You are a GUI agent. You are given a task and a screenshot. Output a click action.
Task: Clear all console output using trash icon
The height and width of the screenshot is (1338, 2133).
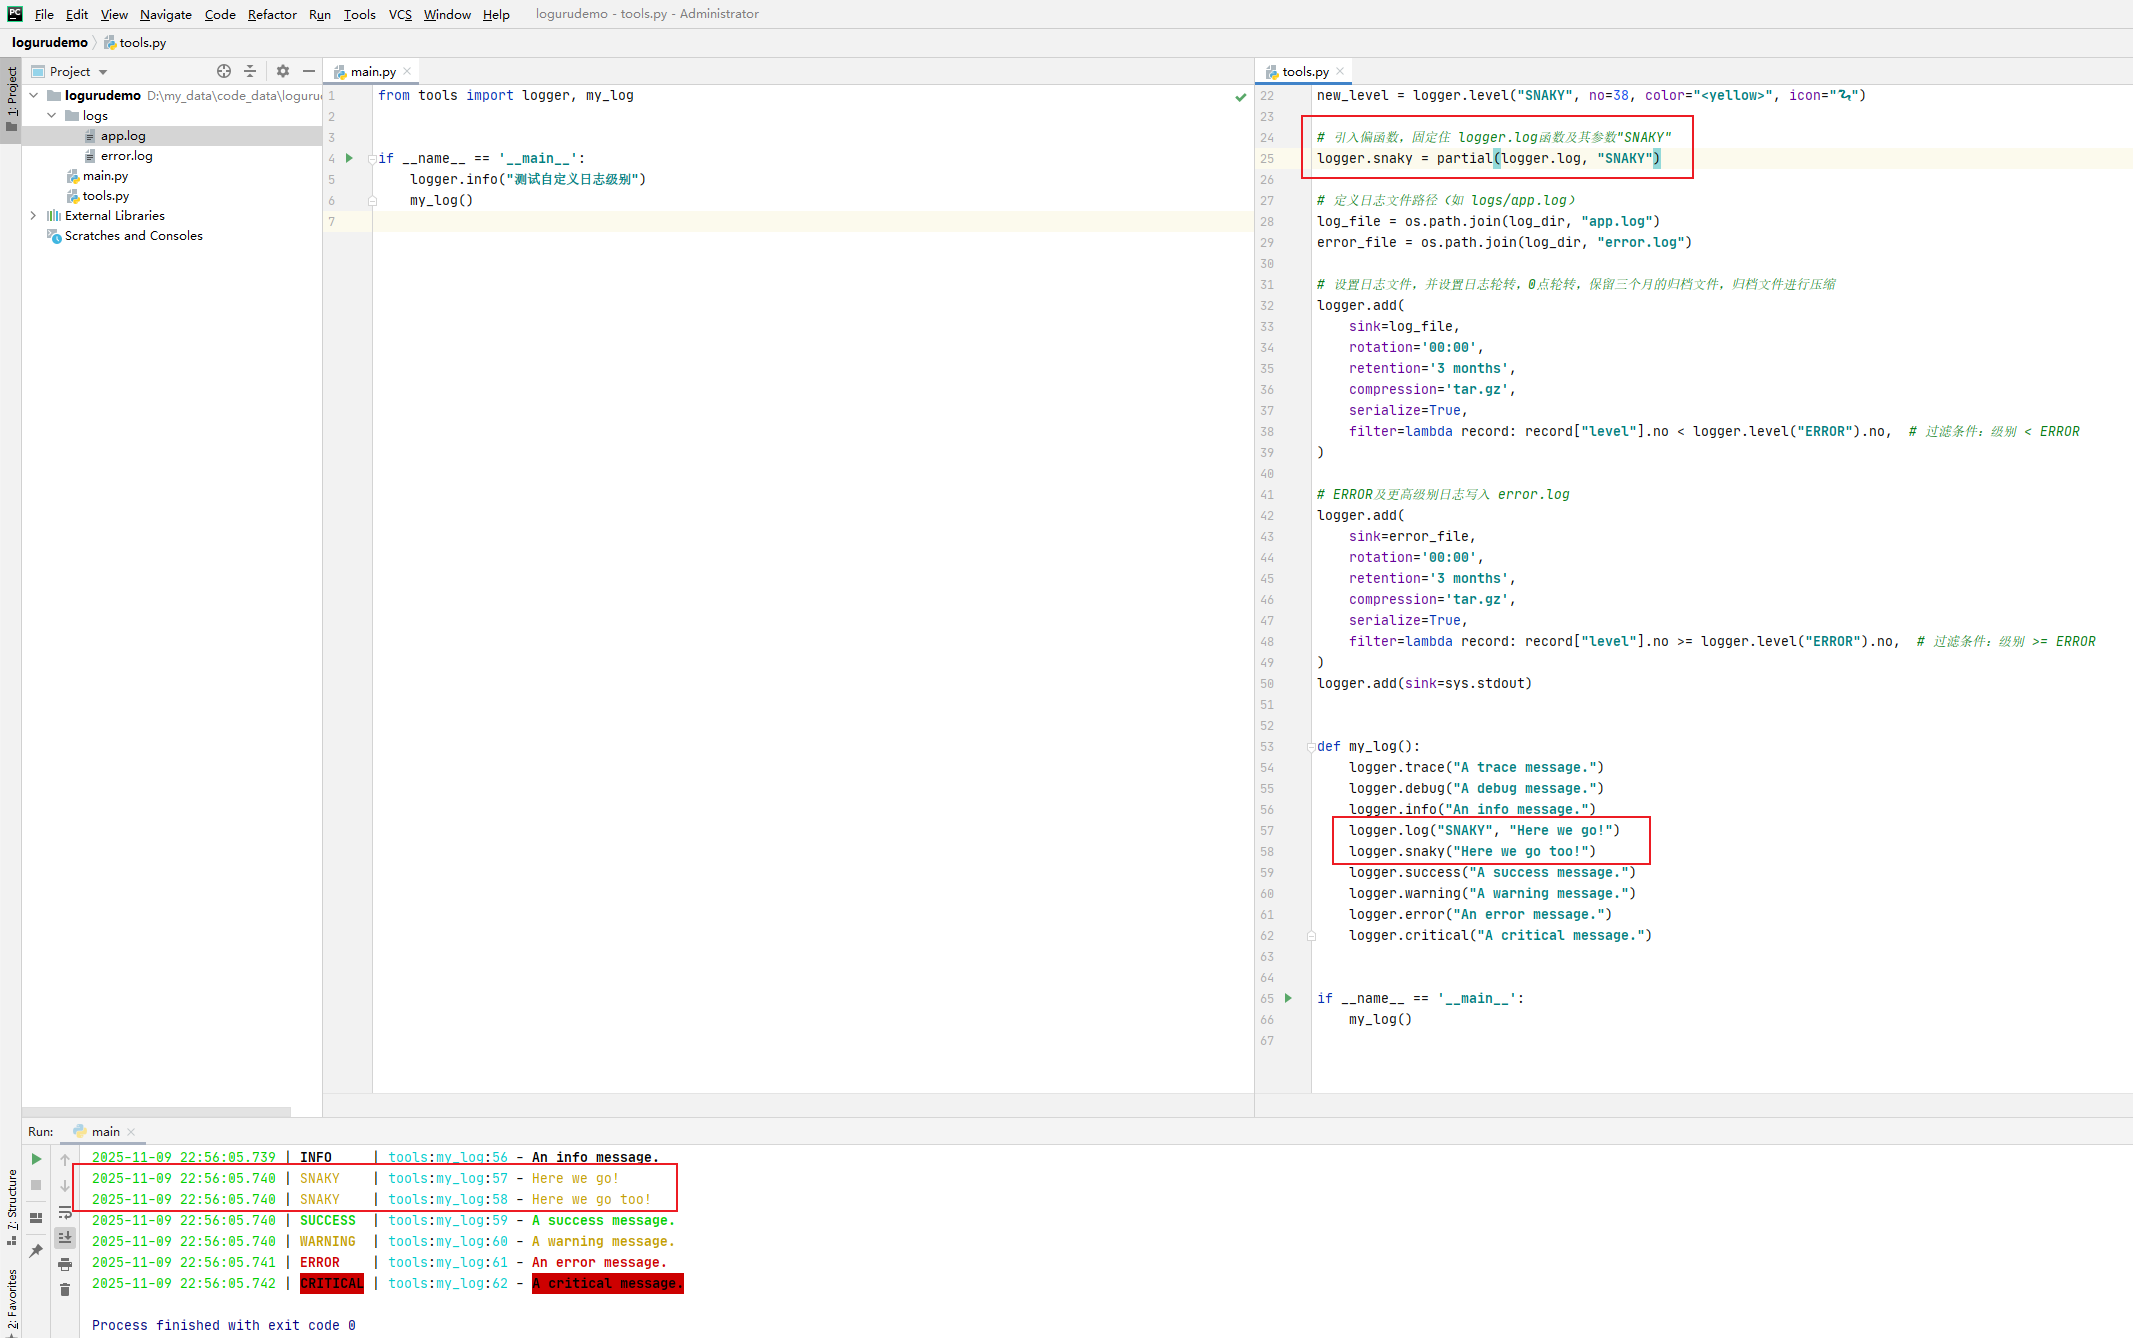point(65,1288)
